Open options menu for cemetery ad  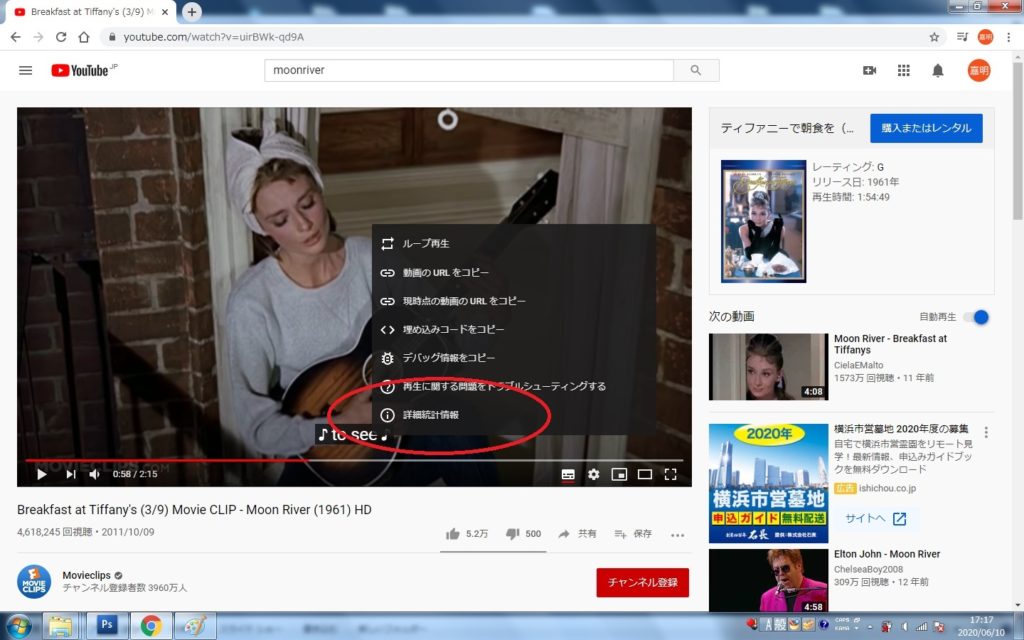coord(986,433)
